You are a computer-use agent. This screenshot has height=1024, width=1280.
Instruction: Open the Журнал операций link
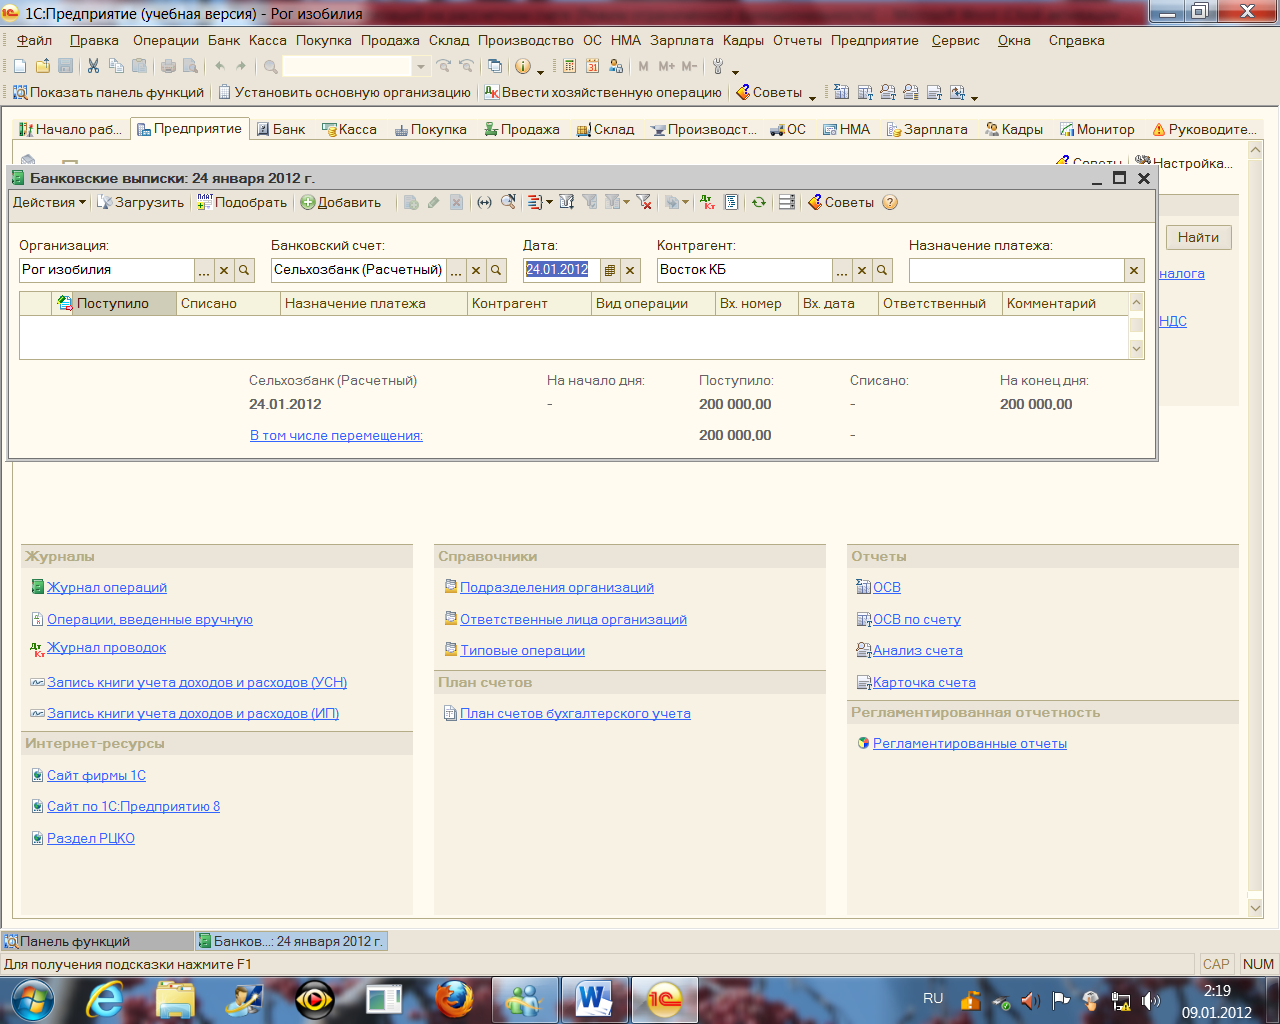107,588
